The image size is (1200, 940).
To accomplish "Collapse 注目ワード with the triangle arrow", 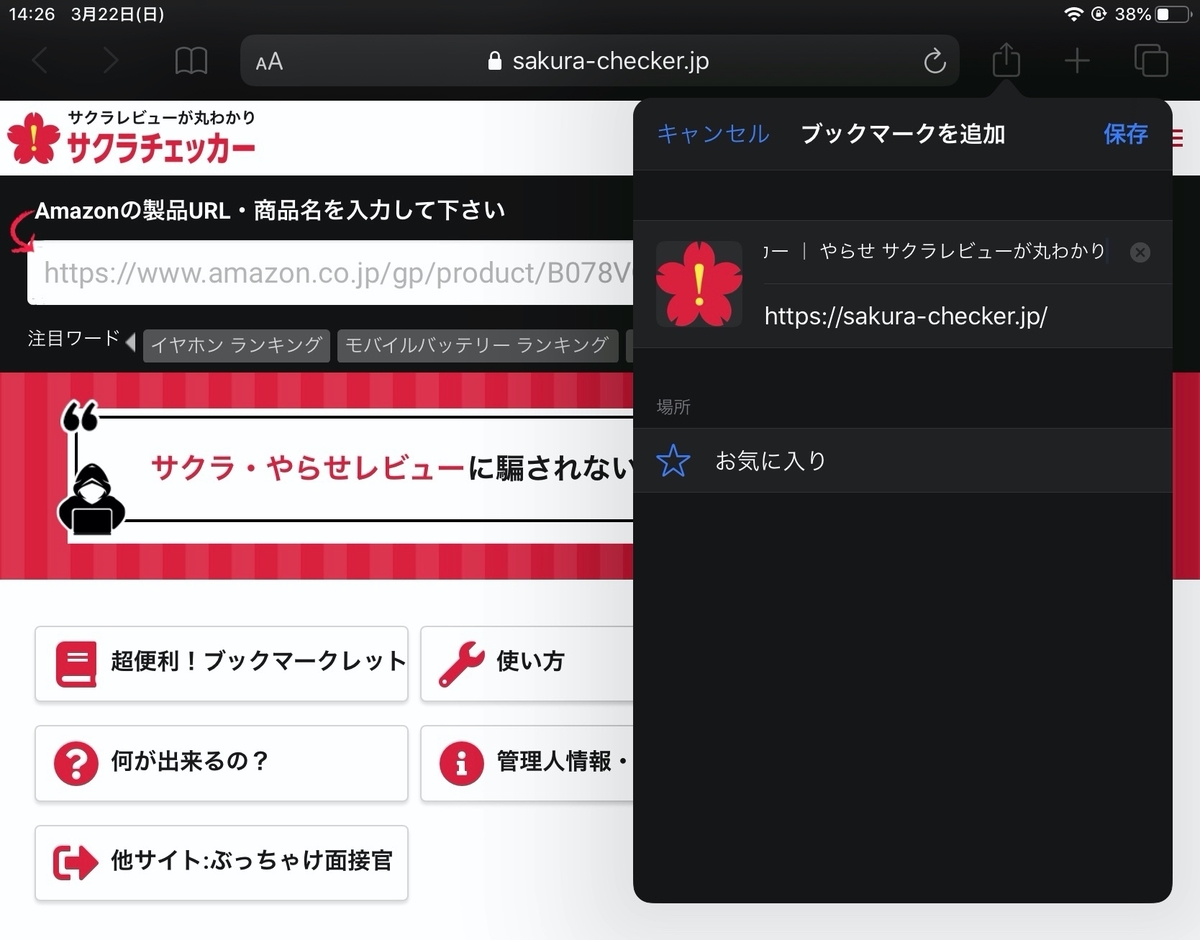I will 128,342.
